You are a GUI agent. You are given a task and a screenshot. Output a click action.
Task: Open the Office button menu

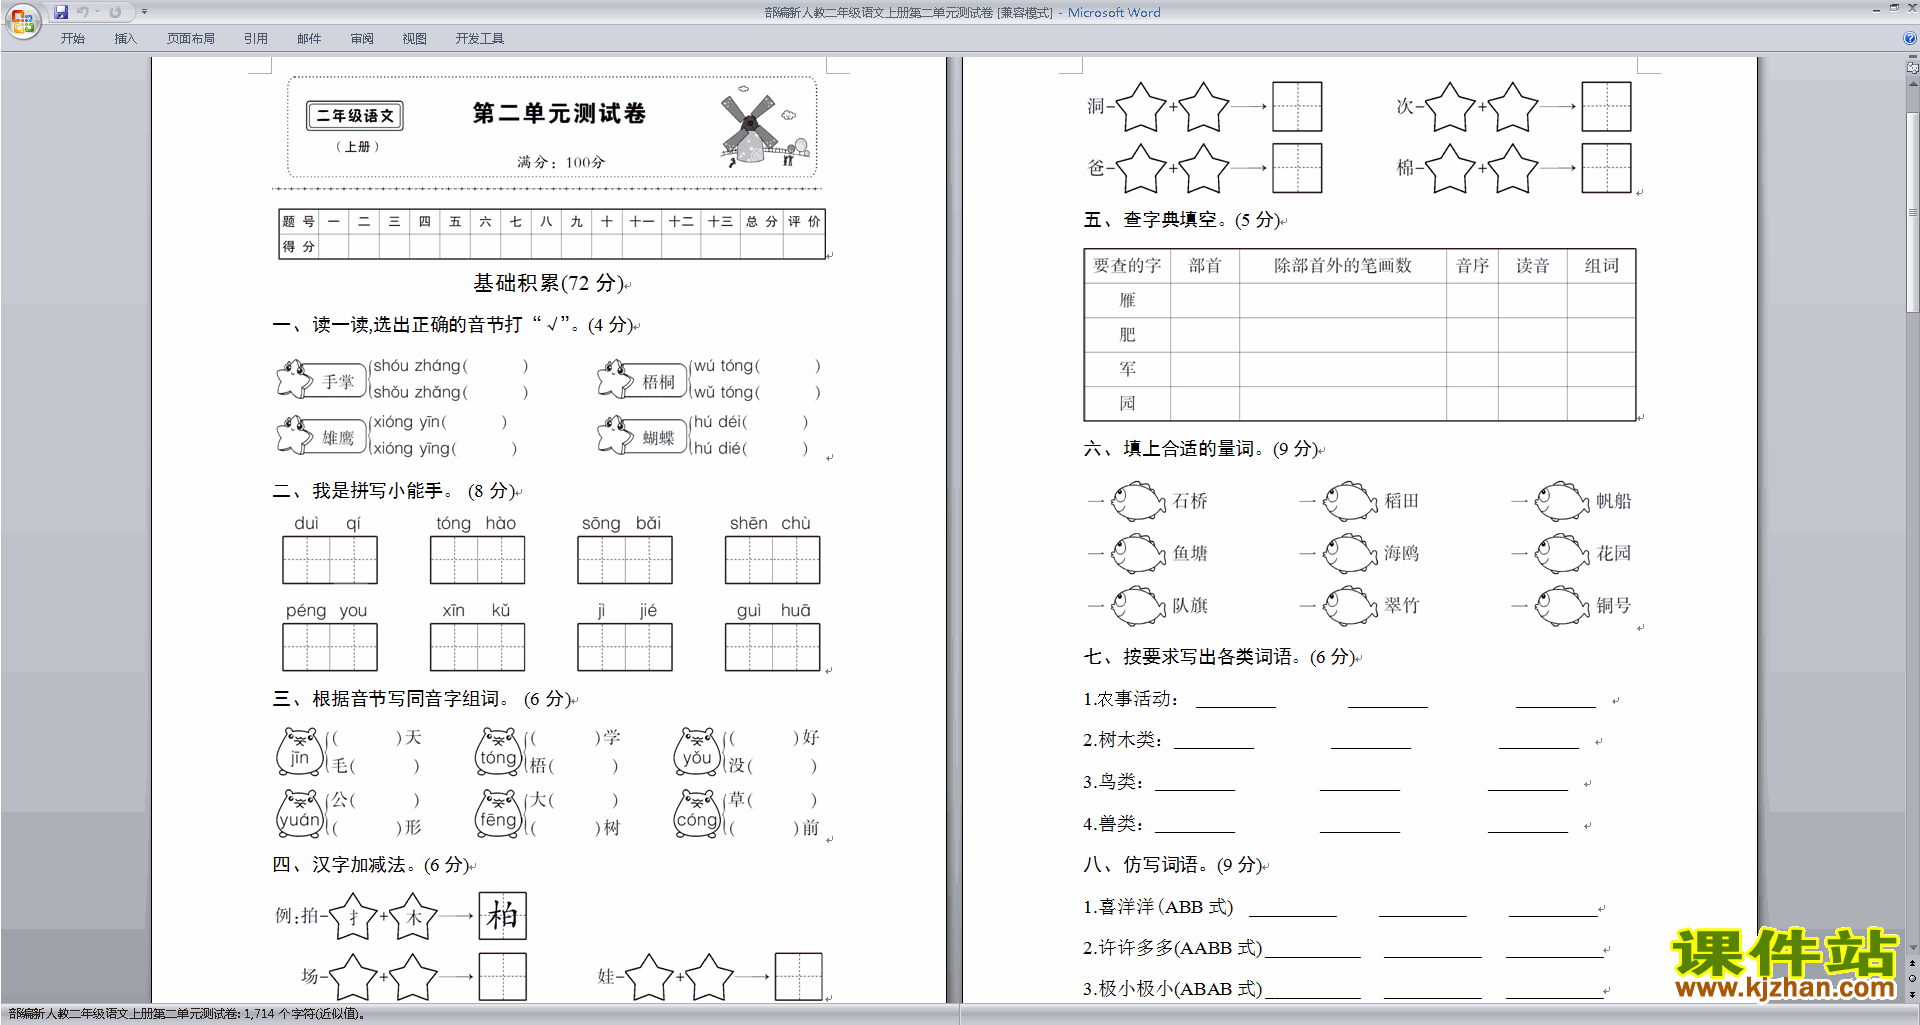(x=22, y=19)
